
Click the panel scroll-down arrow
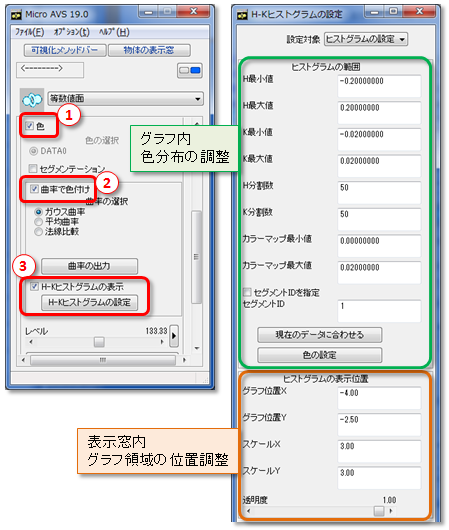(x=197, y=348)
